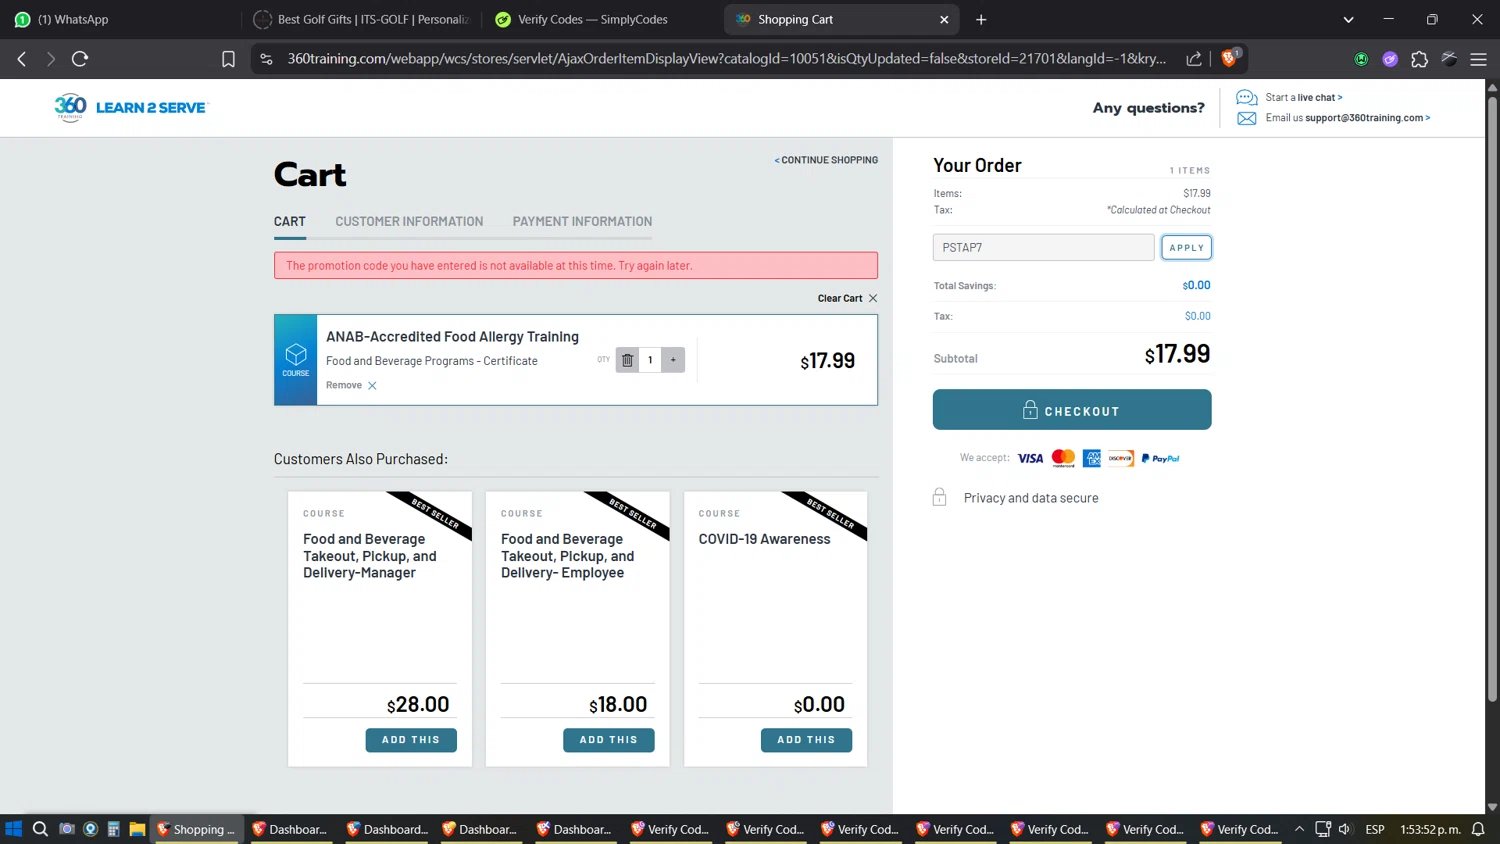Viewport: 1500px width, 844px height.
Task: Show hidden system tray icons
Action: (1299, 829)
